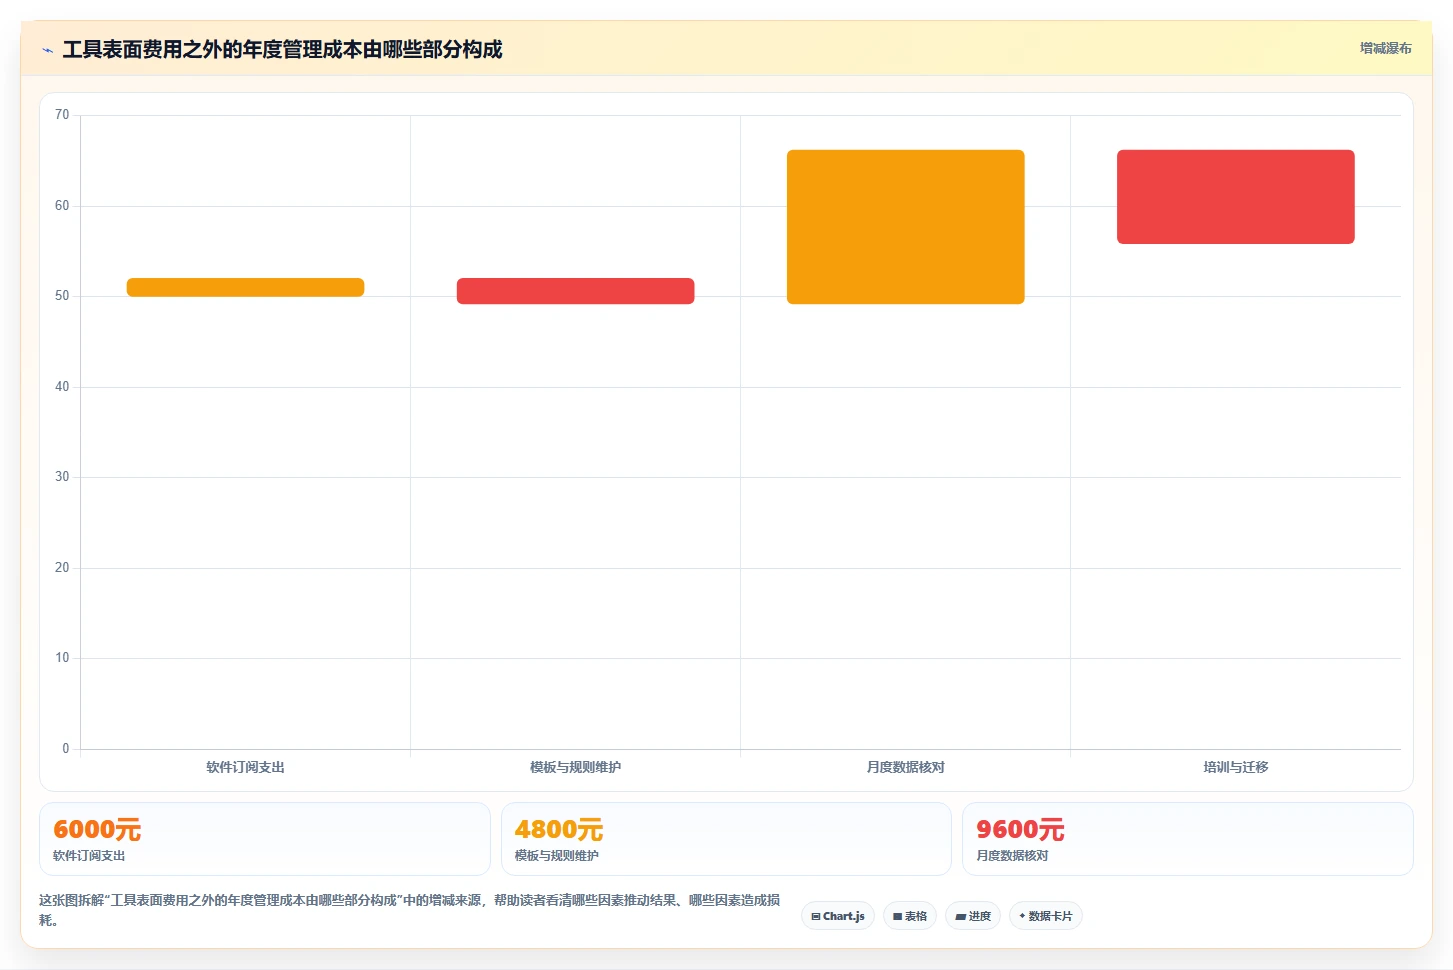Click the y-axis value 20

(62, 568)
